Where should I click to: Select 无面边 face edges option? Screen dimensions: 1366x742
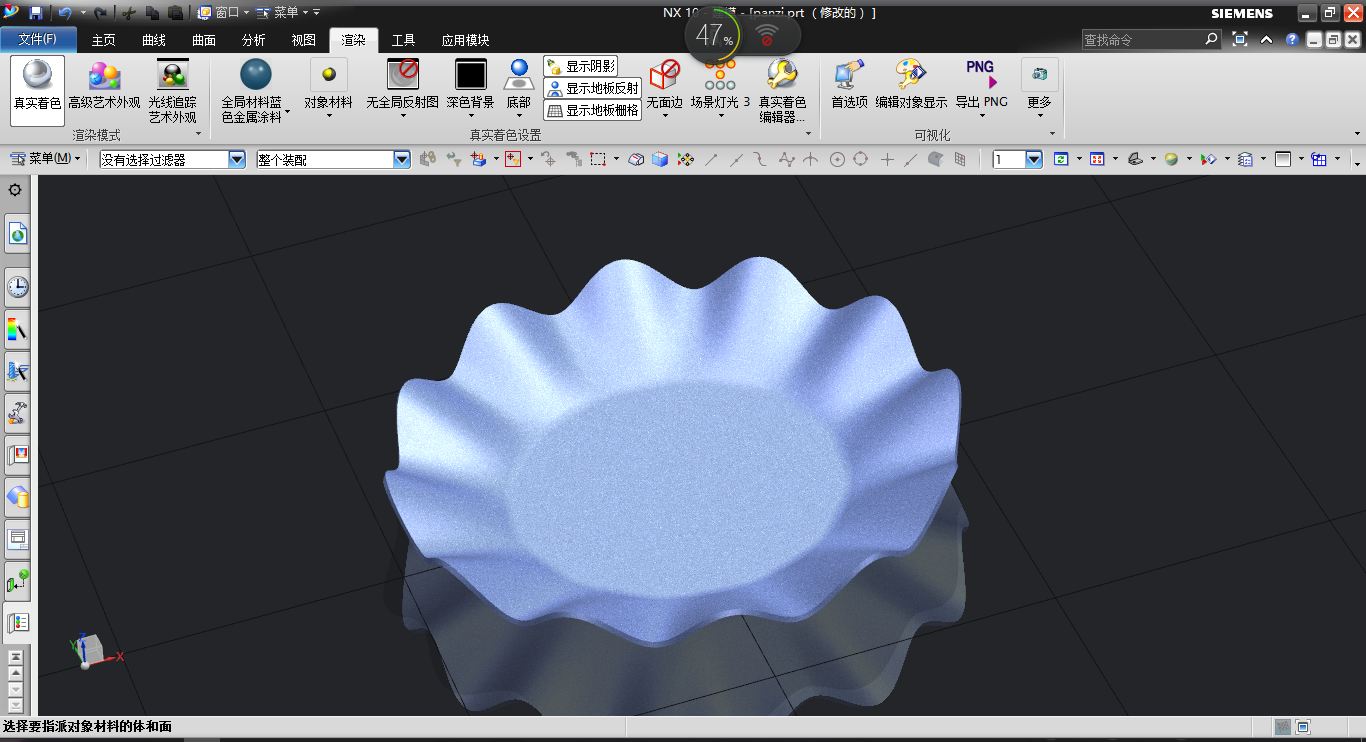coord(664,89)
